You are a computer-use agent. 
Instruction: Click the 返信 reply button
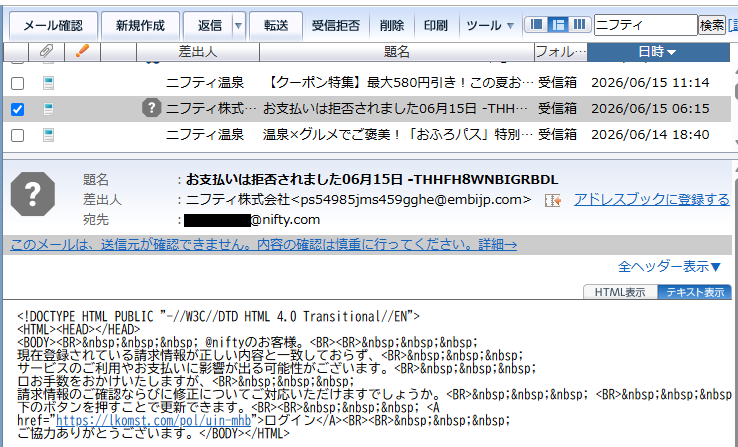point(209,25)
